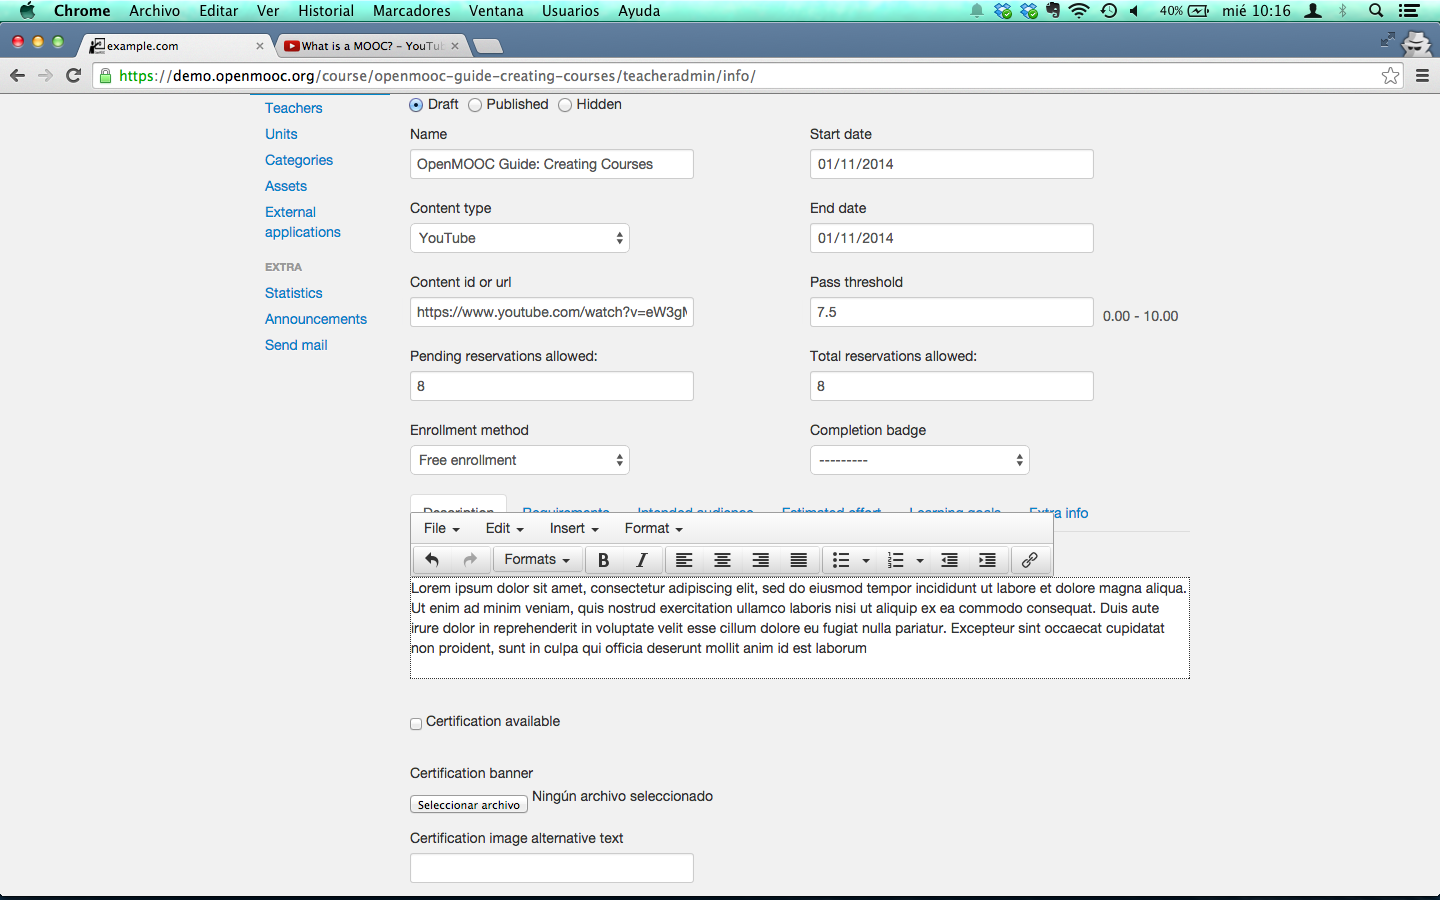Enable the Certification available checkbox
The height and width of the screenshot is (900, 1440).
416,724
